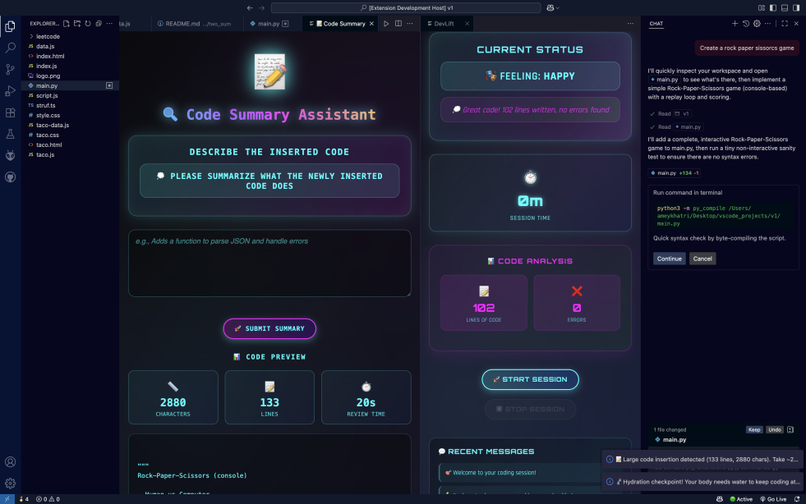Open Copilot dropdown in title bar

click(553, 8)
